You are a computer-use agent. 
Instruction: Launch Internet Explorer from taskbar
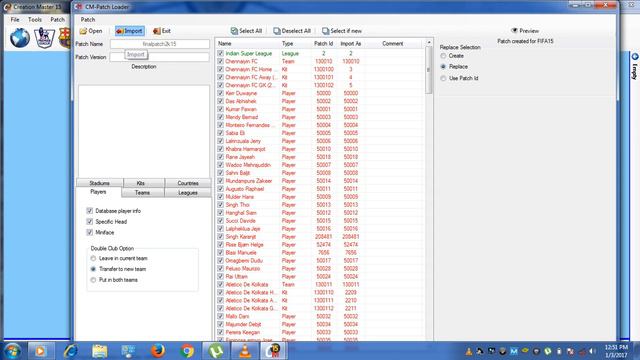[x=71, y=351]
